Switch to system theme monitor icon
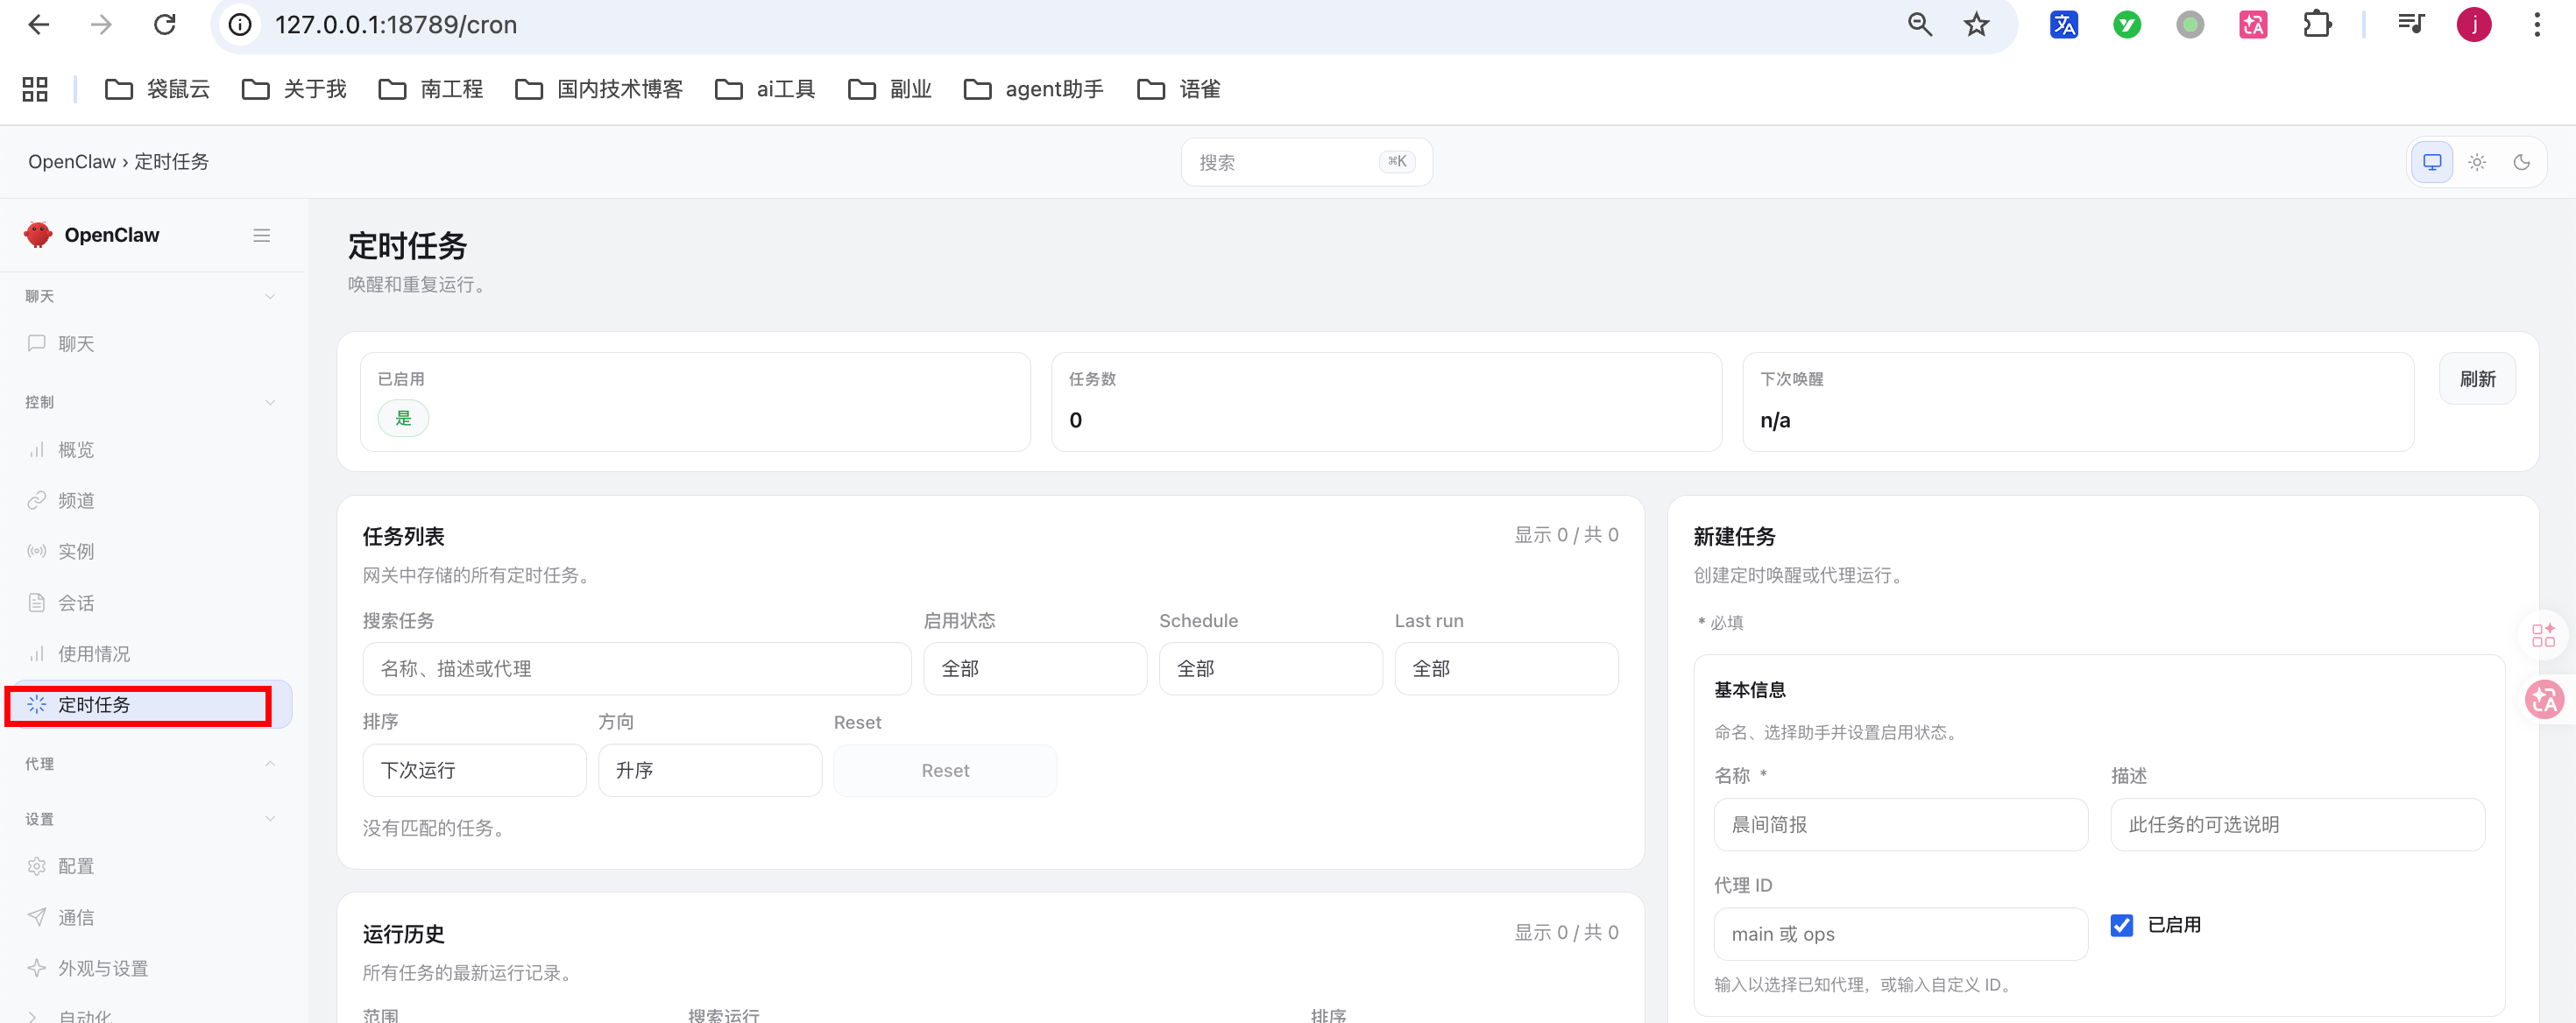 (x=2432, y=162)
